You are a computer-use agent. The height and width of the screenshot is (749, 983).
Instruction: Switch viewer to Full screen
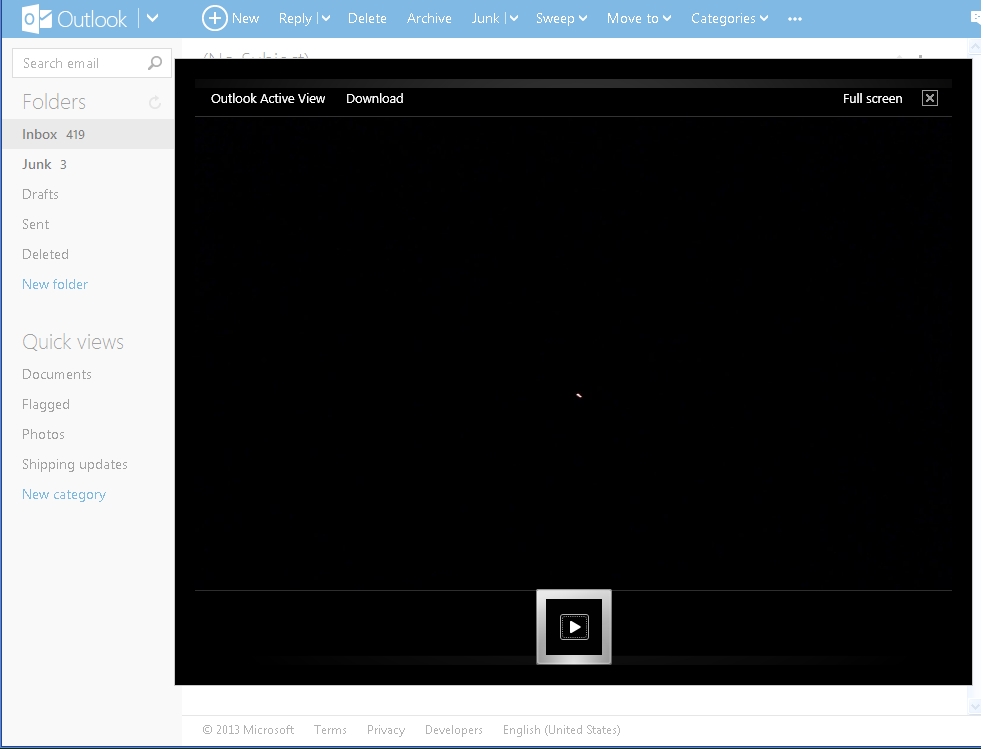[x=873, y=98]
